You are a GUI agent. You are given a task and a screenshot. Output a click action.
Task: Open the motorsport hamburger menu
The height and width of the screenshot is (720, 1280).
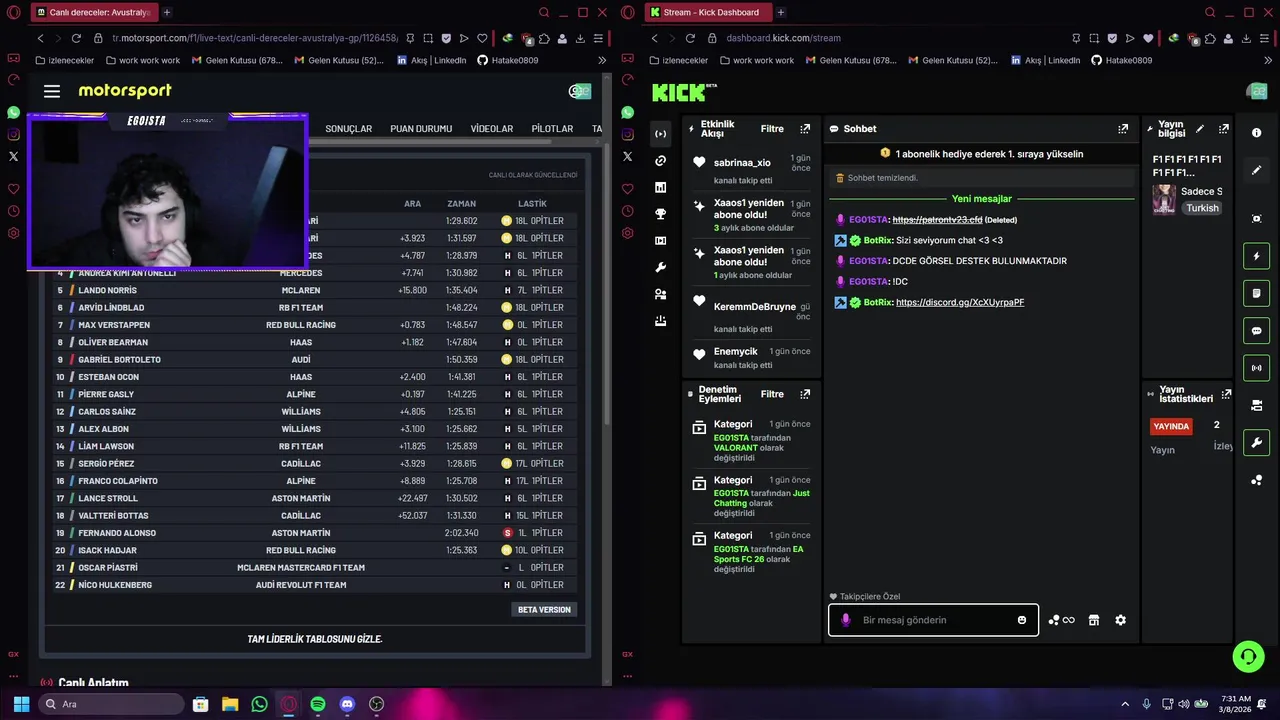click(x=52, y=91)
